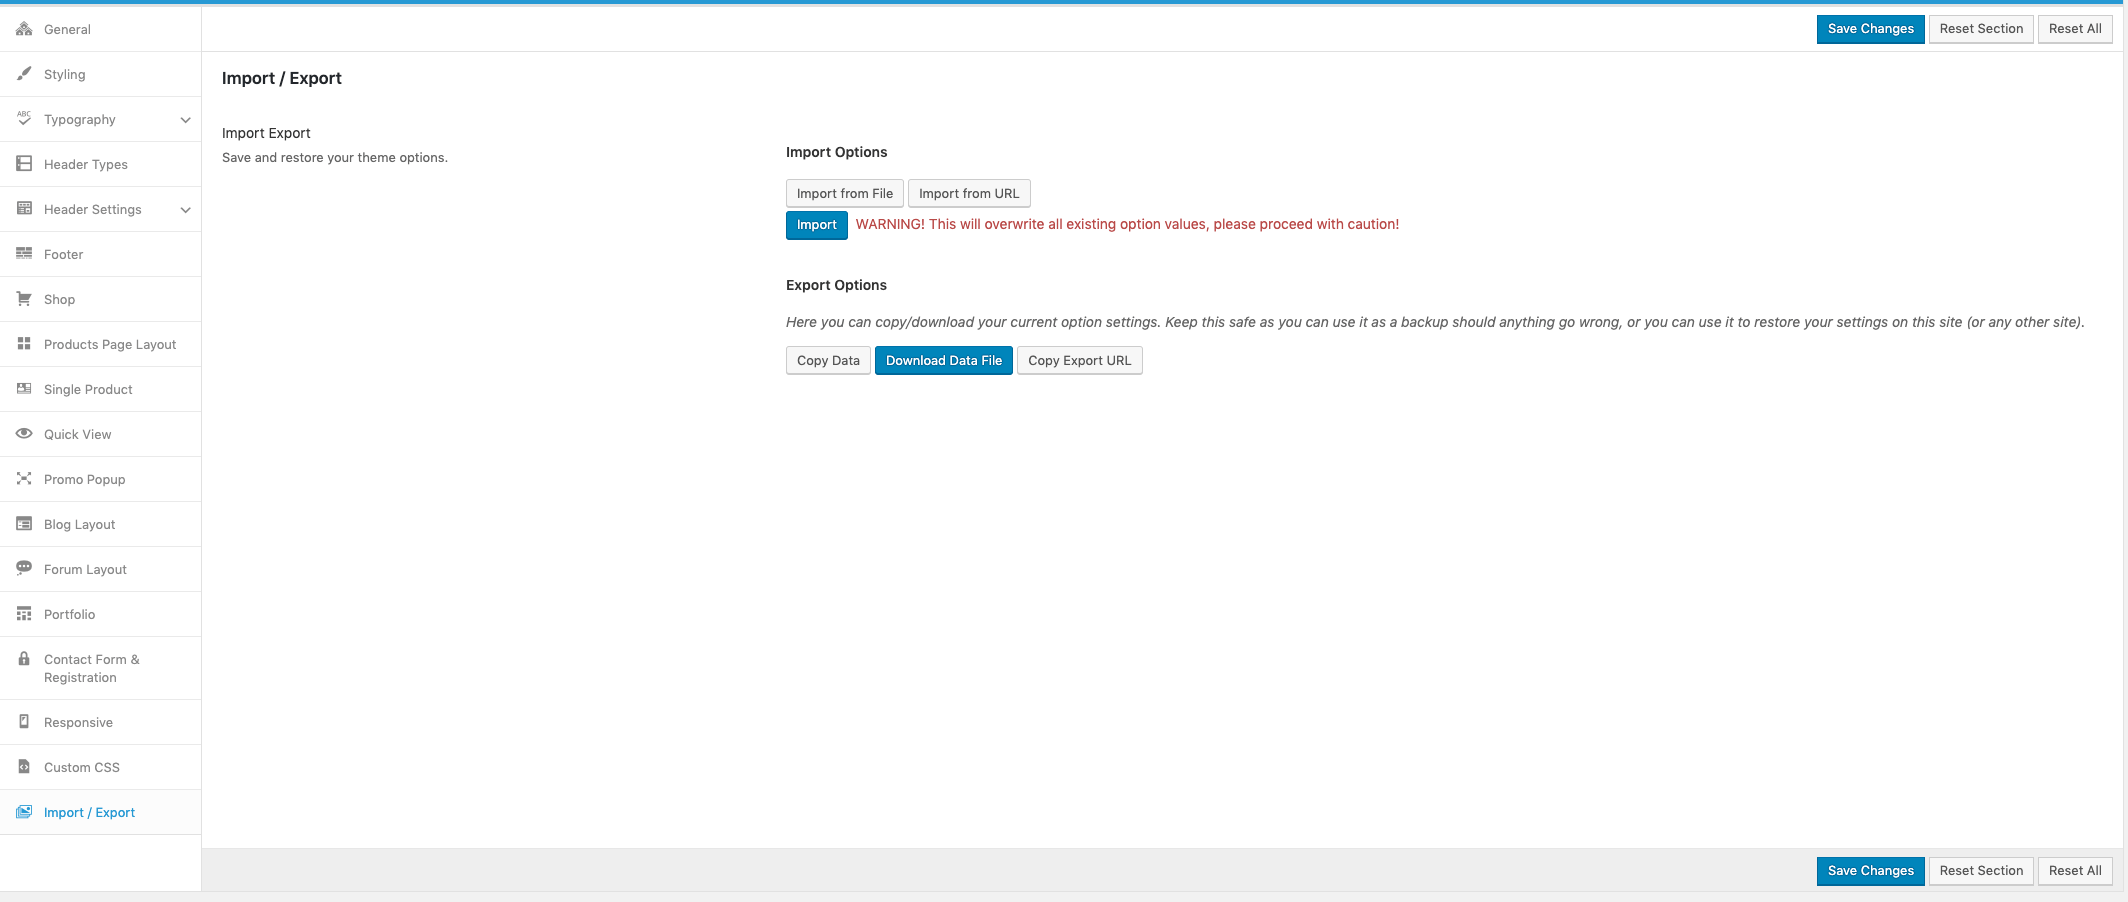Click the top Save Changes button

tap(1871, 29)
